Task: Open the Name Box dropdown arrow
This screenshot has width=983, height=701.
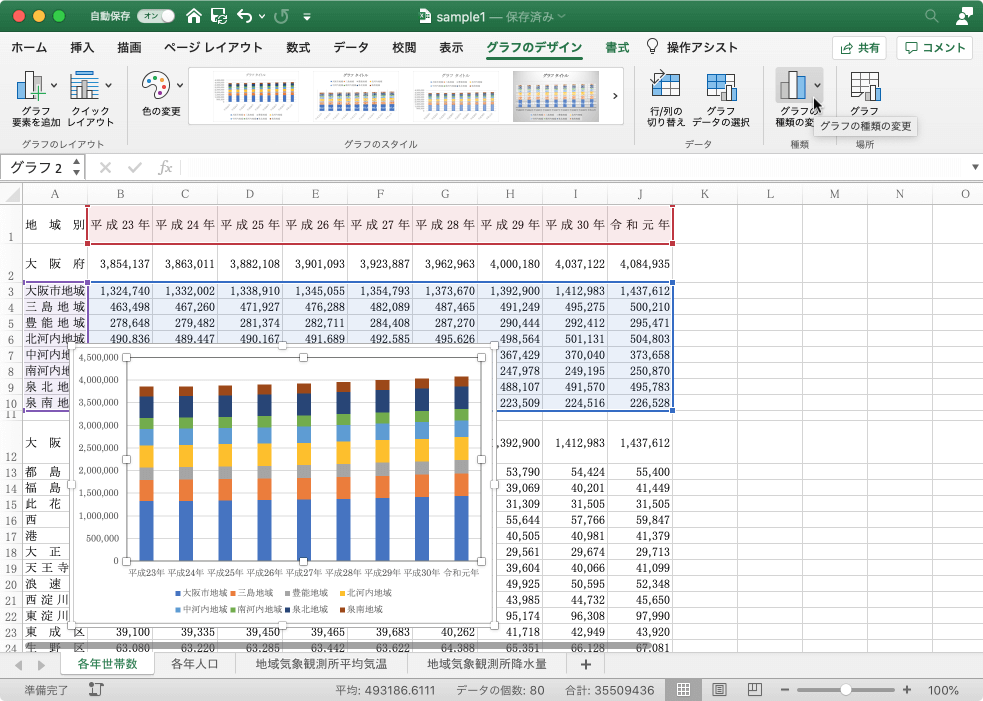Action: coord(77,167)
